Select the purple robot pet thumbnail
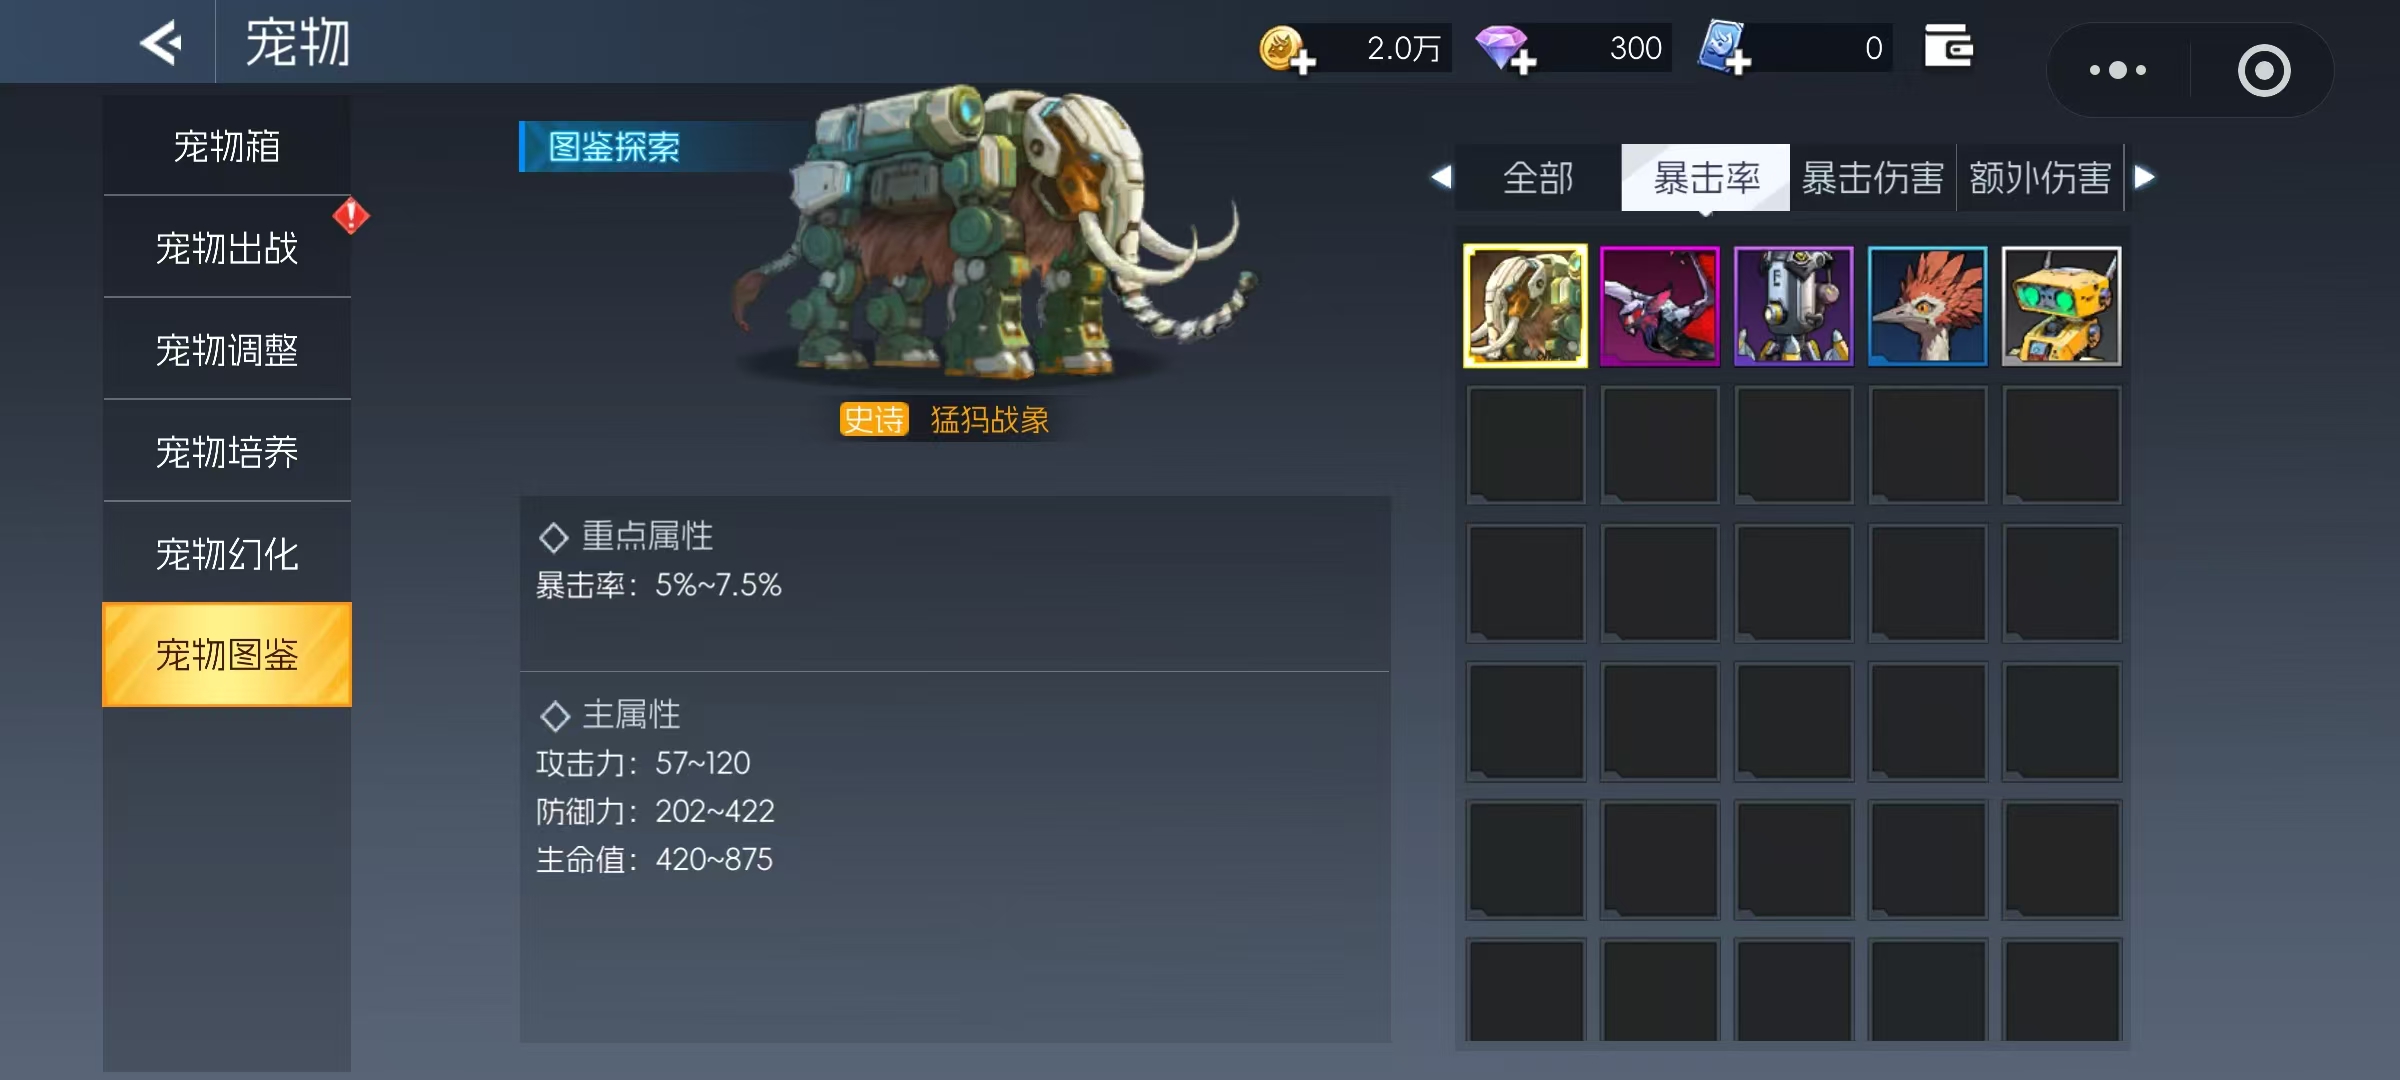 1793,306
